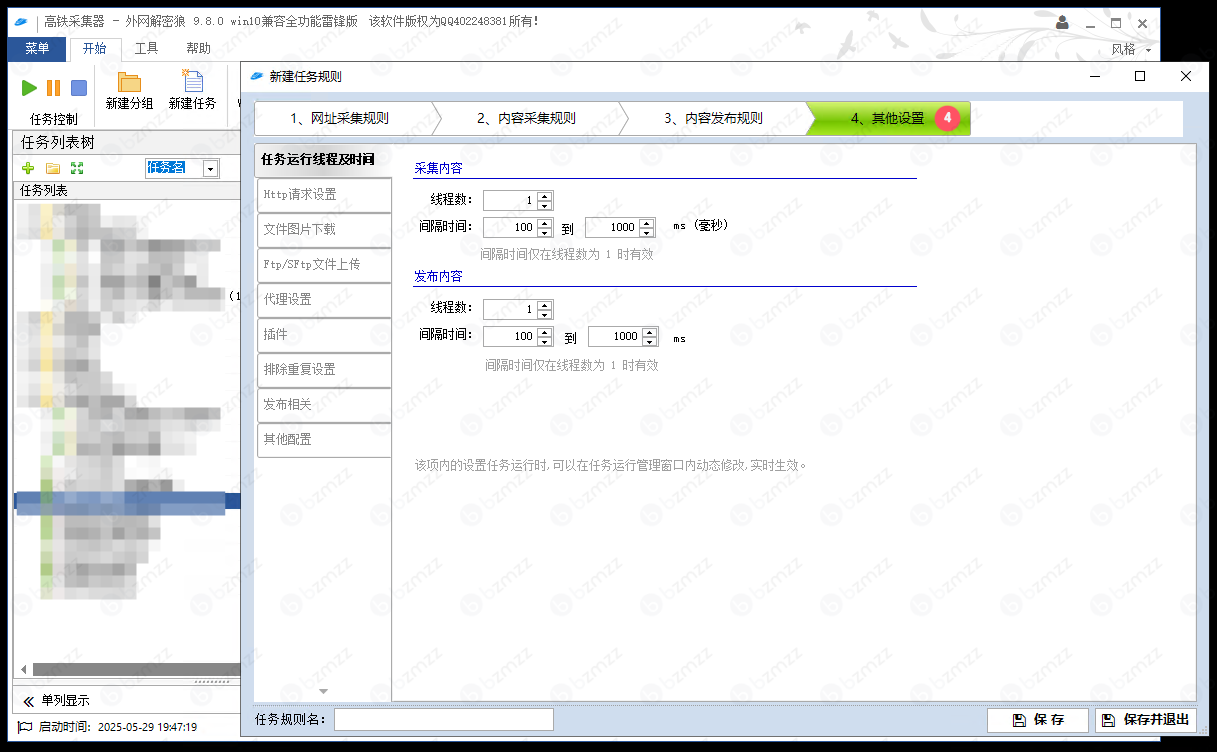
Task: Open the 插件 side tab
Action: tap(323, 334)
